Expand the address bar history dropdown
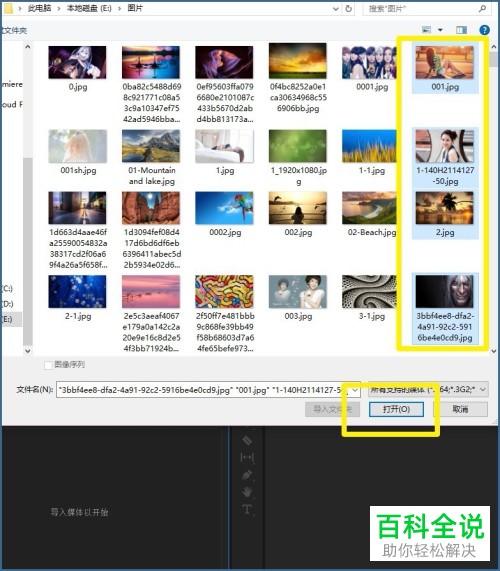This screenshot has width=500, height=571. tap(336, 9)
